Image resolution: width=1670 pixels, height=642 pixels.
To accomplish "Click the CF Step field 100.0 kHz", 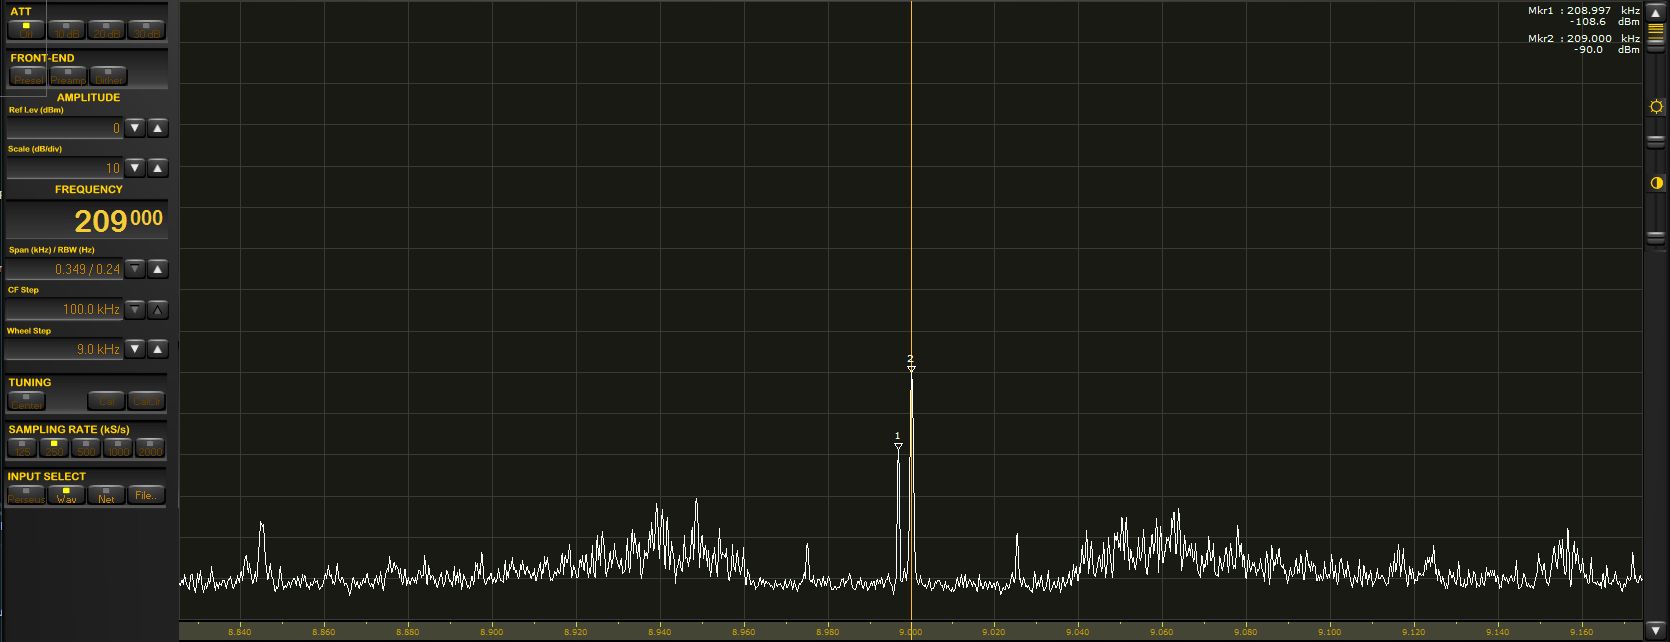I will (x=65, y=310).
